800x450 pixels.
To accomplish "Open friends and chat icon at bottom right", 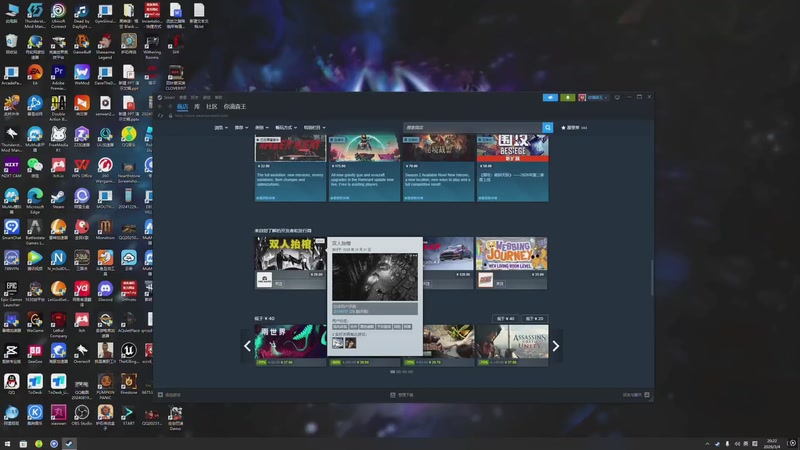I will [647, 395].
